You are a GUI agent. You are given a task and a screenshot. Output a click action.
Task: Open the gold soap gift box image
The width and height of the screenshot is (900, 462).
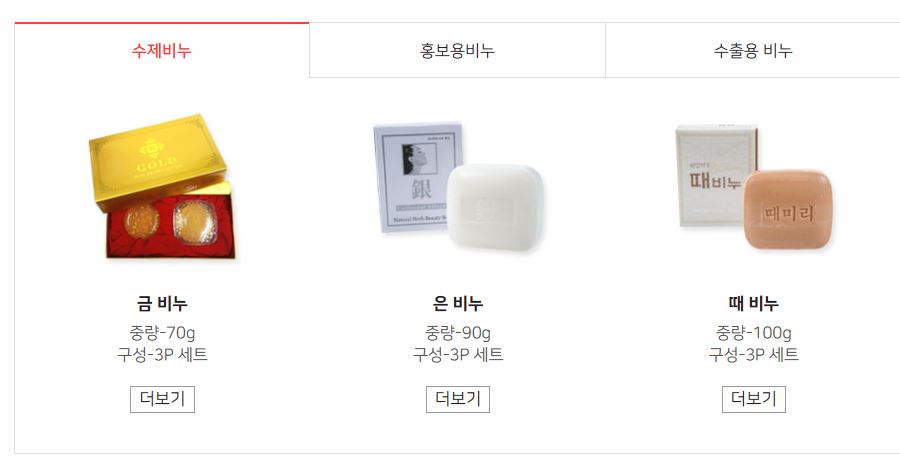pyautogui.click(x=162, y=187)
